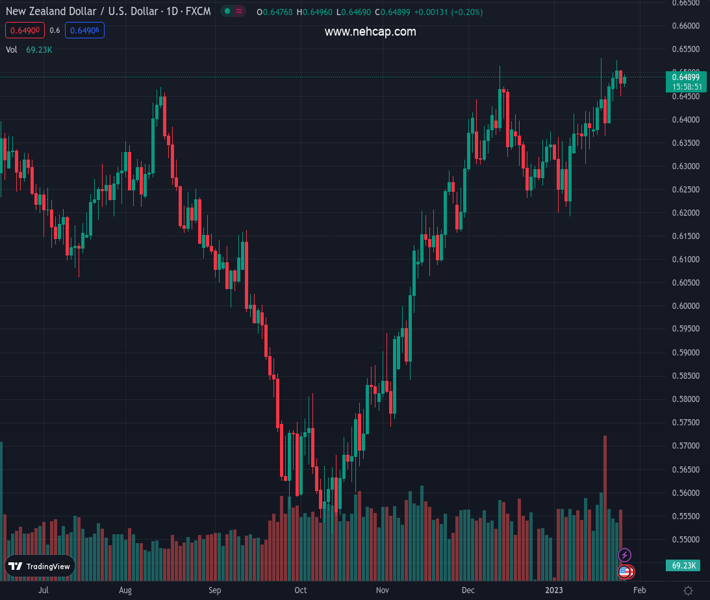
Task: Click the tallest red volume bar in January
Action: 605,508
